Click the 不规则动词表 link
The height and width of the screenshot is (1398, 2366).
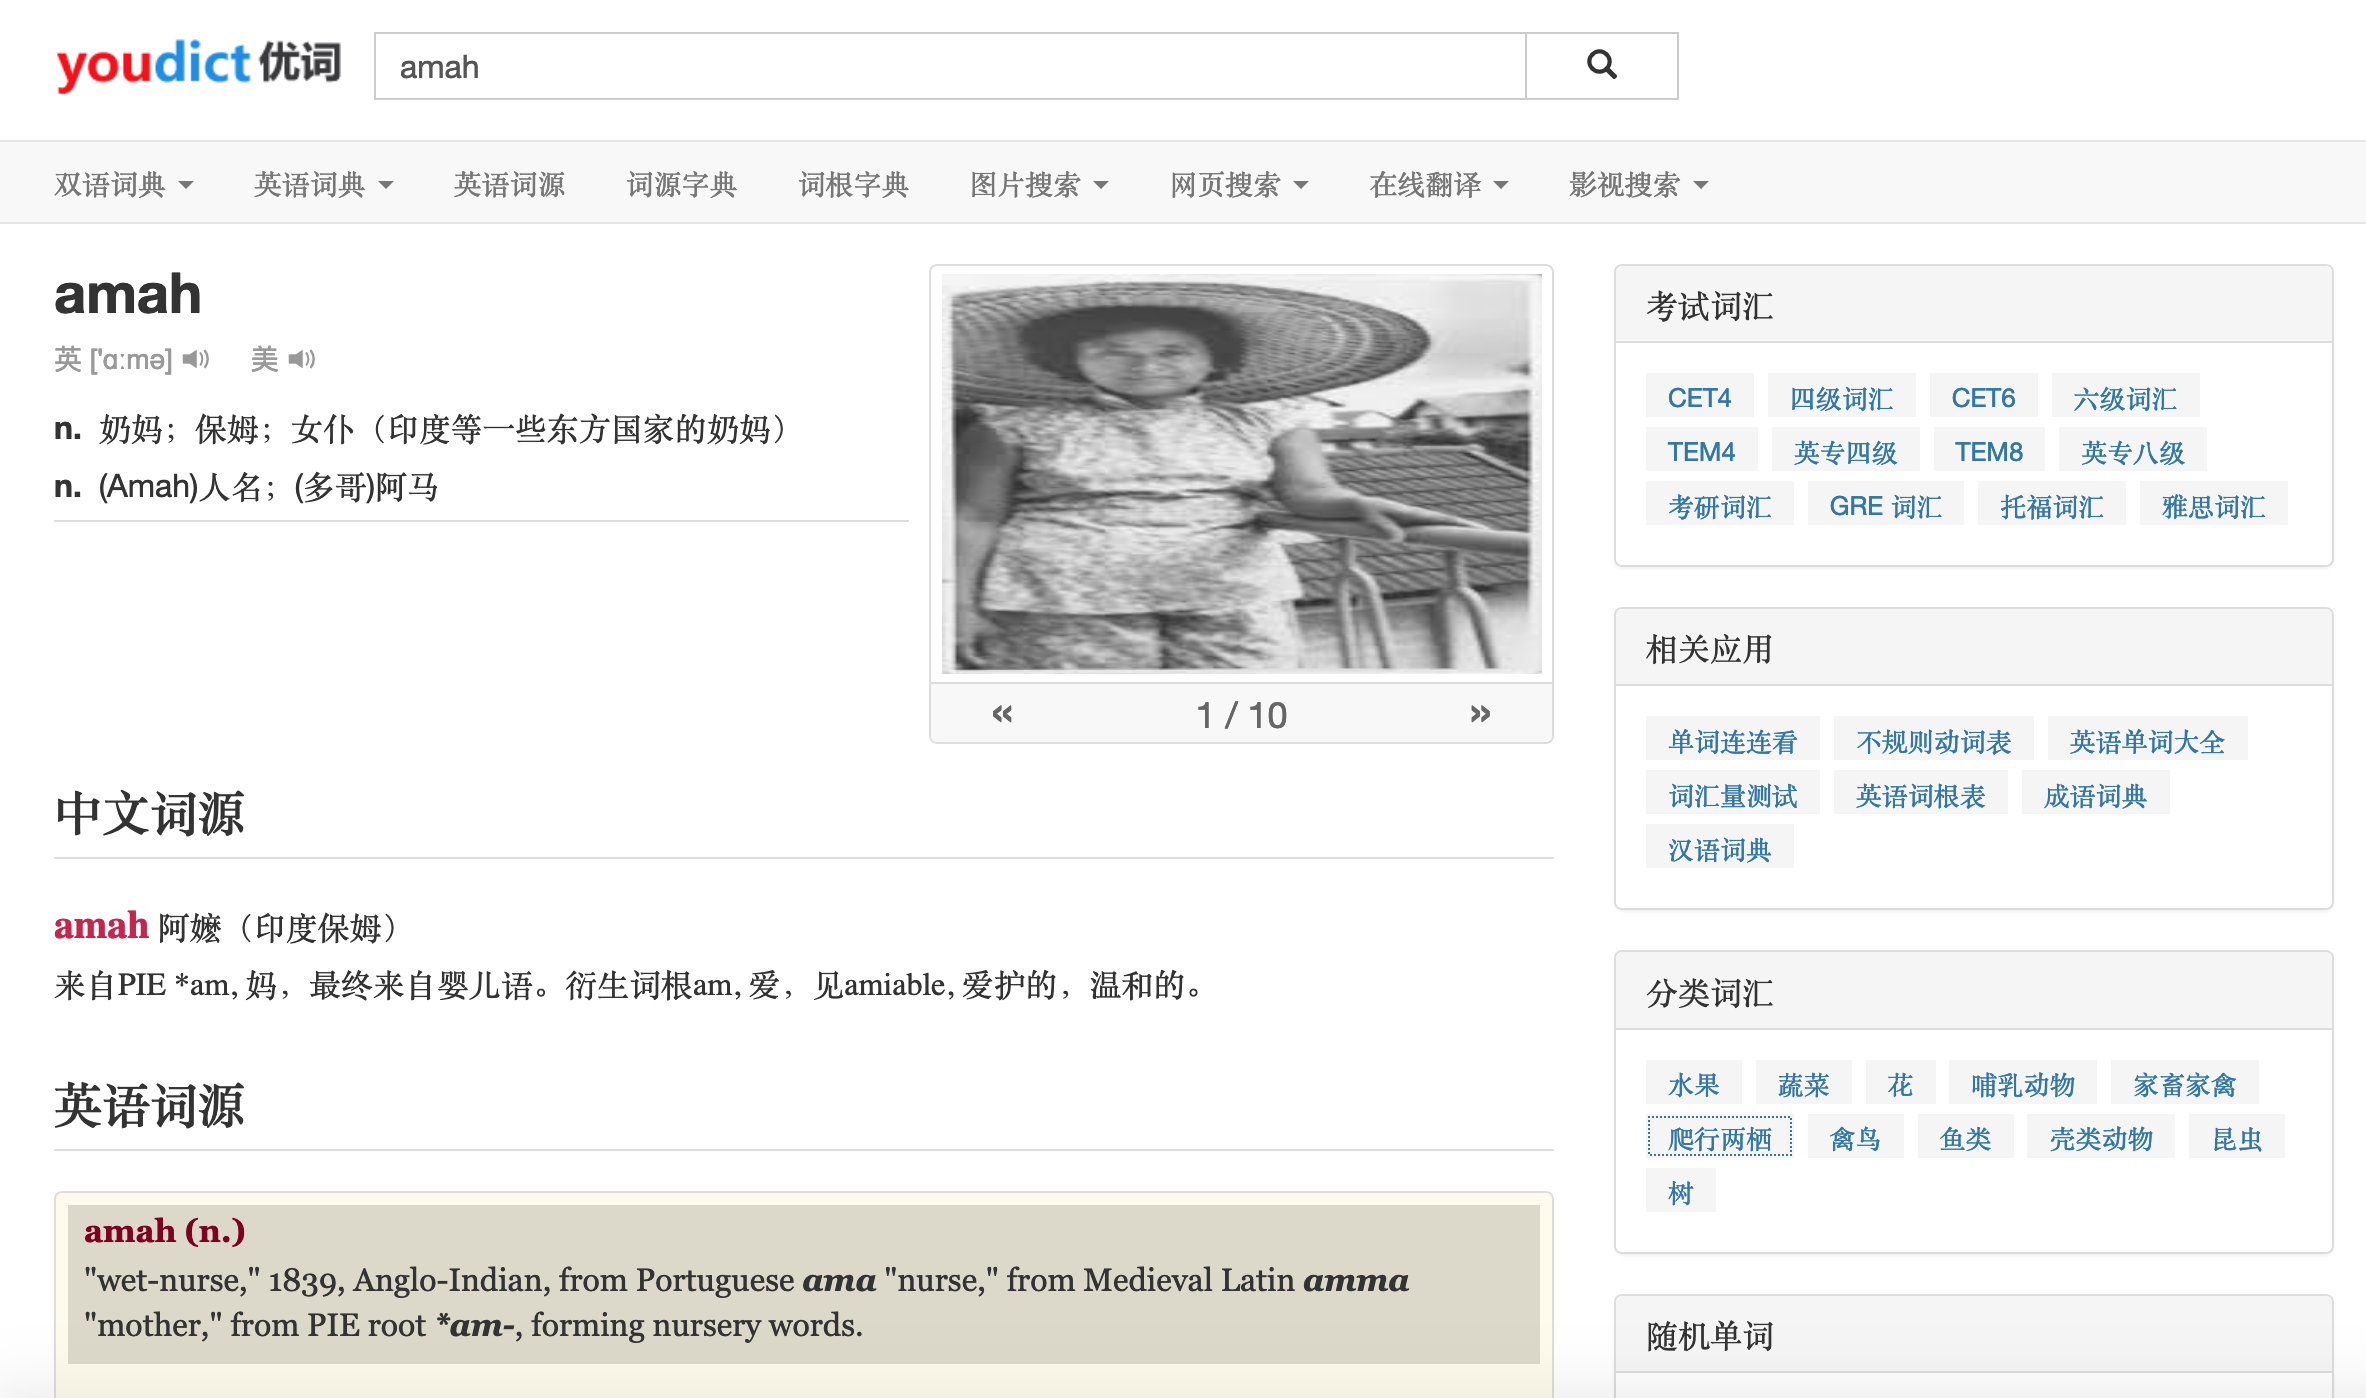[x=1933, y=742]
